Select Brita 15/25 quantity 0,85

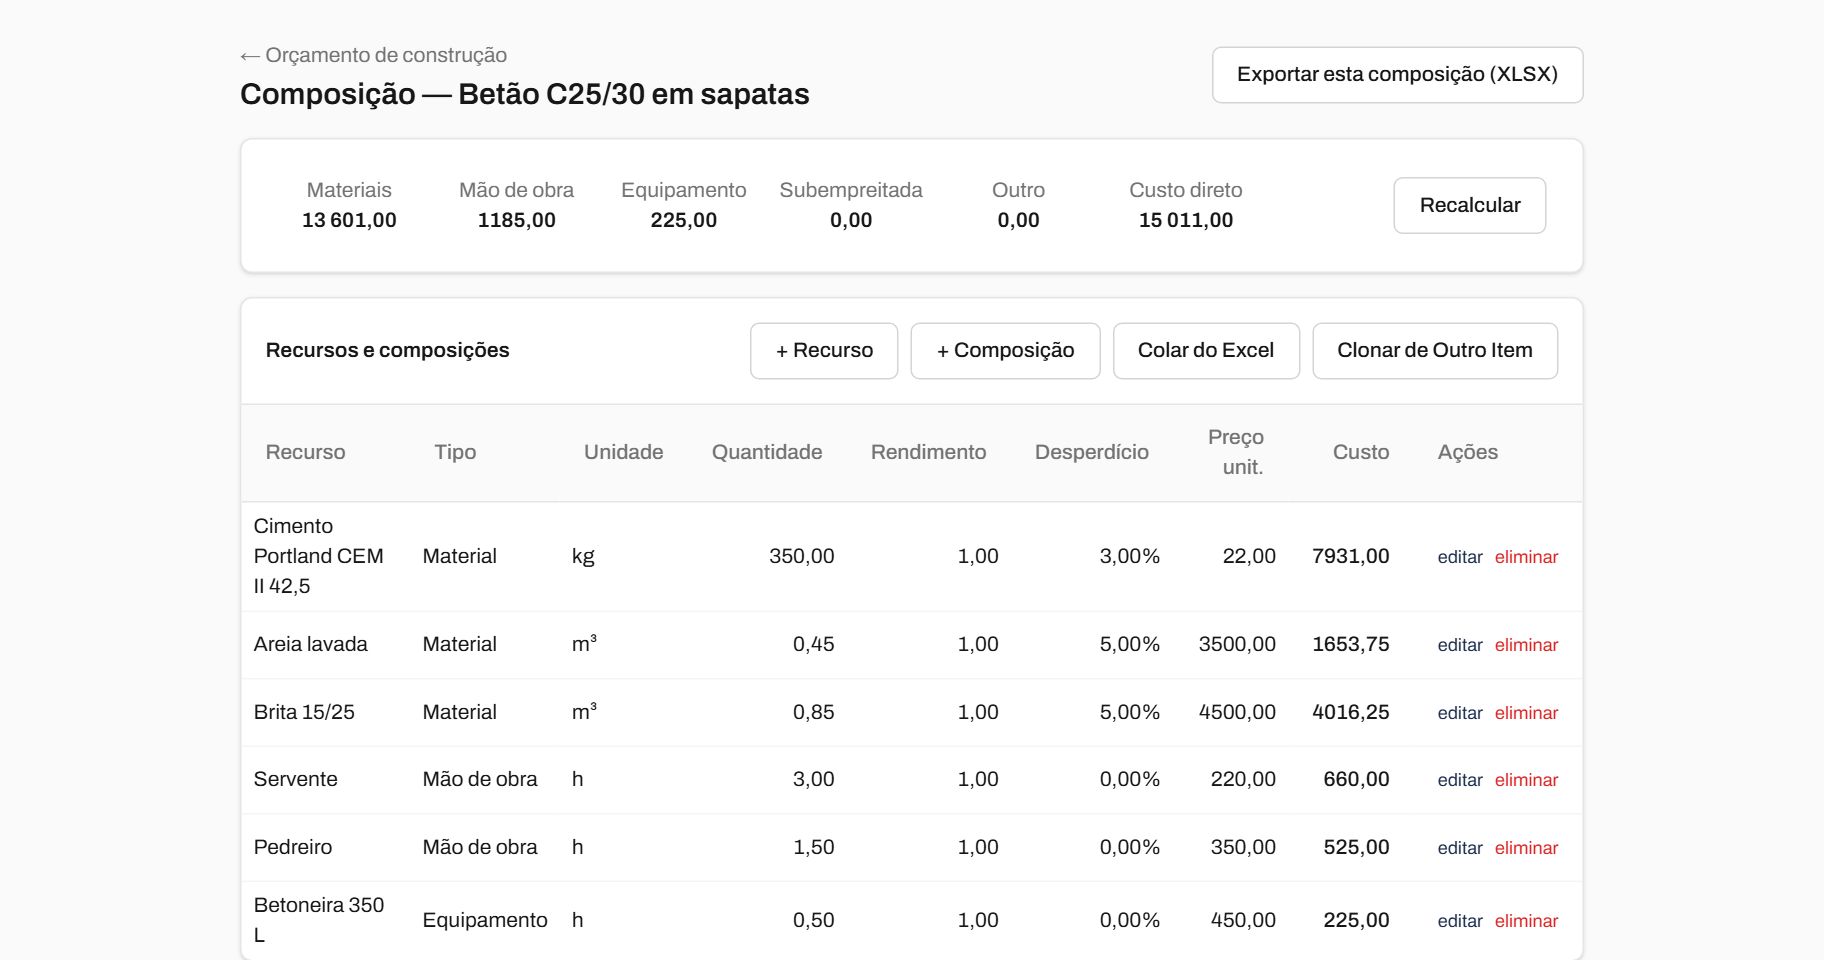(813, 712)
